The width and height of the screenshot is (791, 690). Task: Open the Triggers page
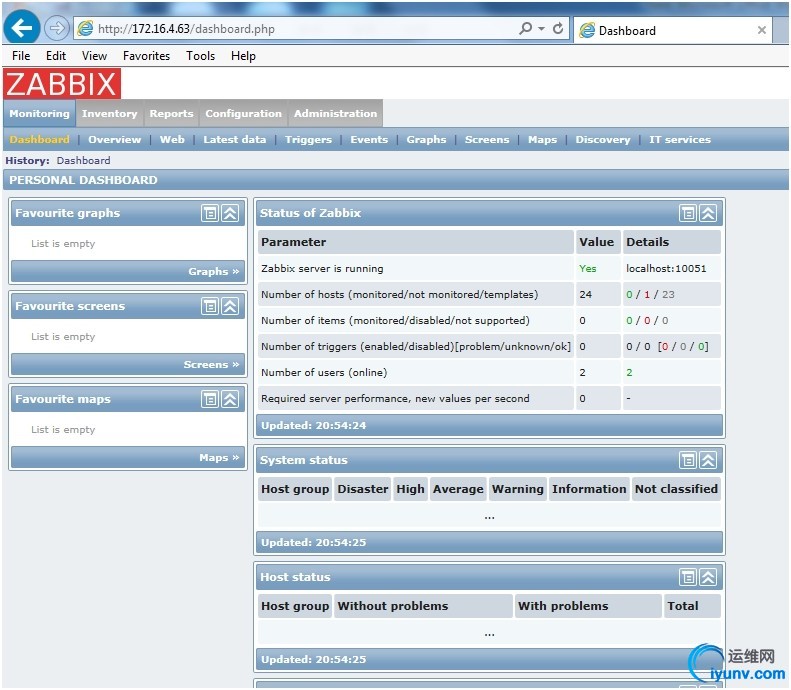click(x=308, y=140)
